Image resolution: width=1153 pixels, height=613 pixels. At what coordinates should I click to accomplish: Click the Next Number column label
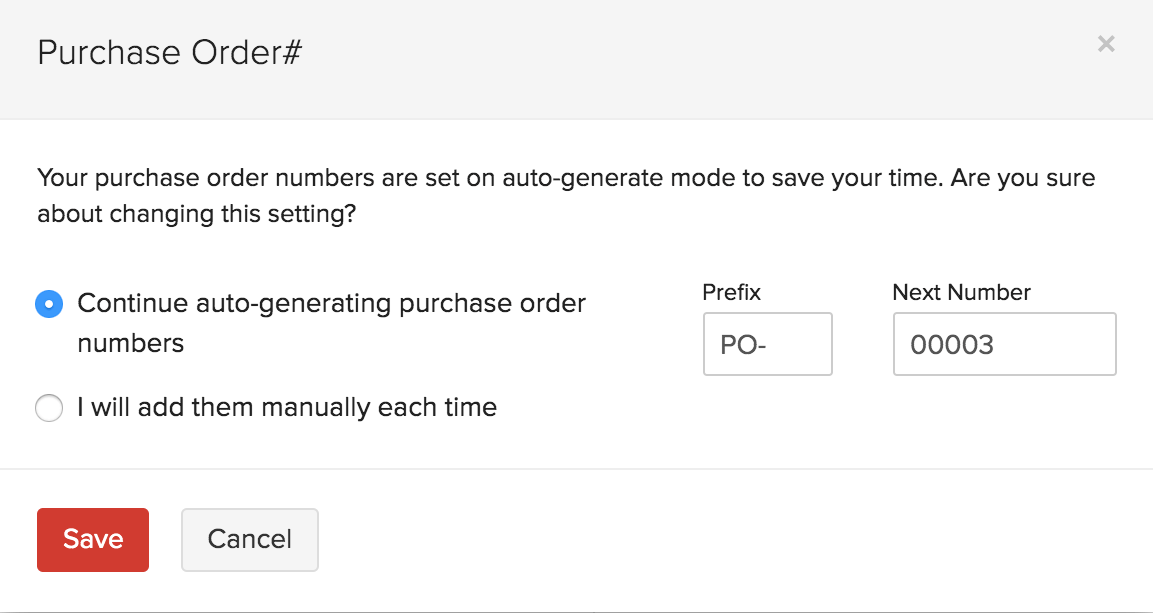[960, 292]
